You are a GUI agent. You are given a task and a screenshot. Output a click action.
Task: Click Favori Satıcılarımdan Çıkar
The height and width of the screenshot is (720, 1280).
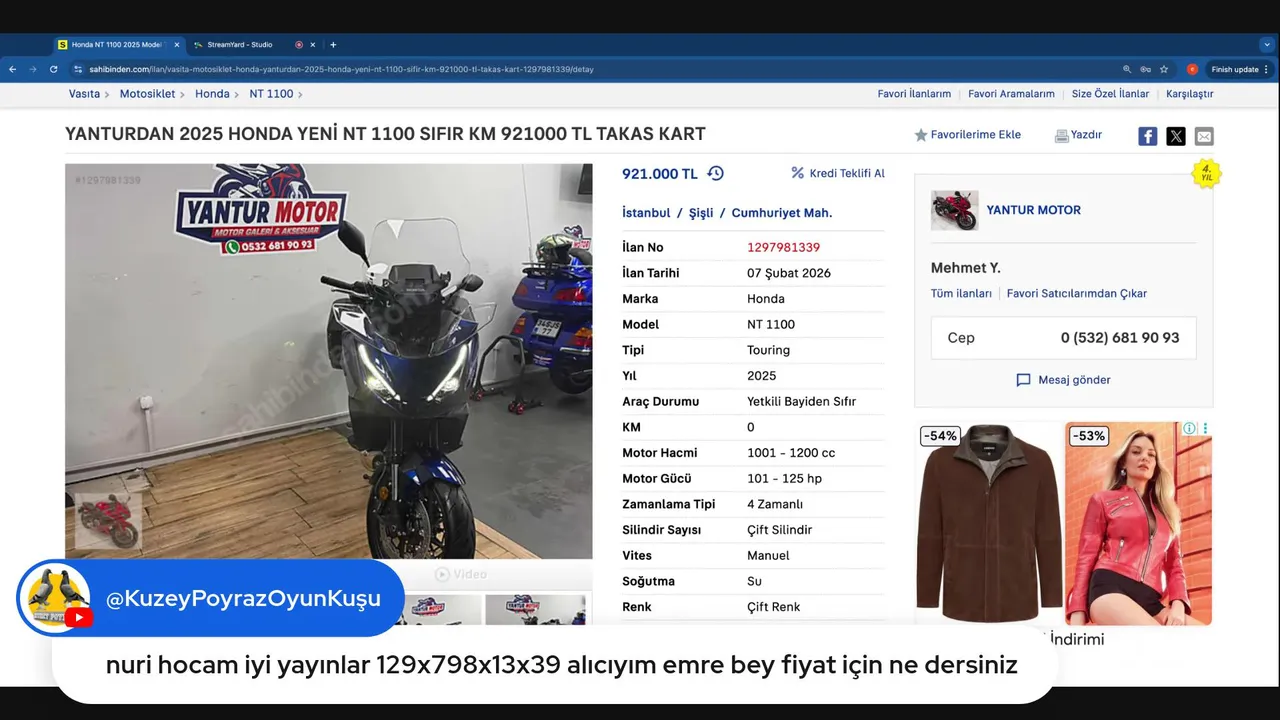(1077, 294)
